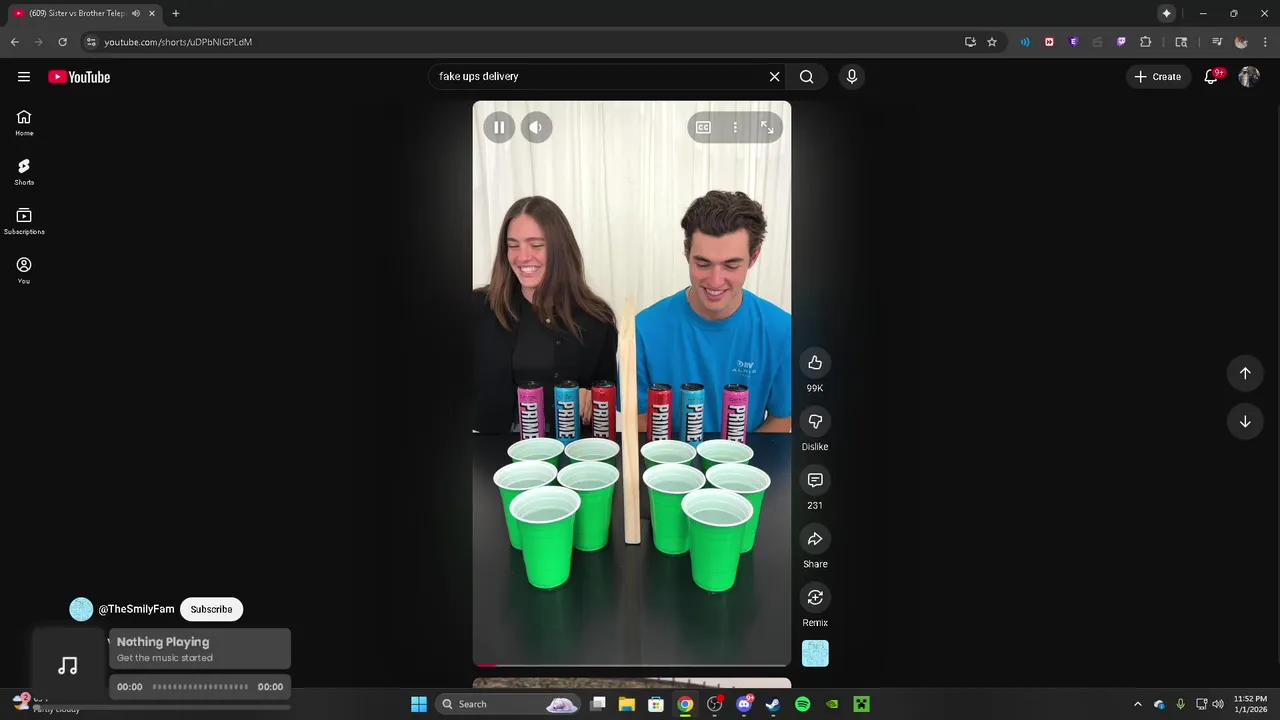Remix this Short
Viewport: 1280px width, 720px height.
[x=815, y=598]
